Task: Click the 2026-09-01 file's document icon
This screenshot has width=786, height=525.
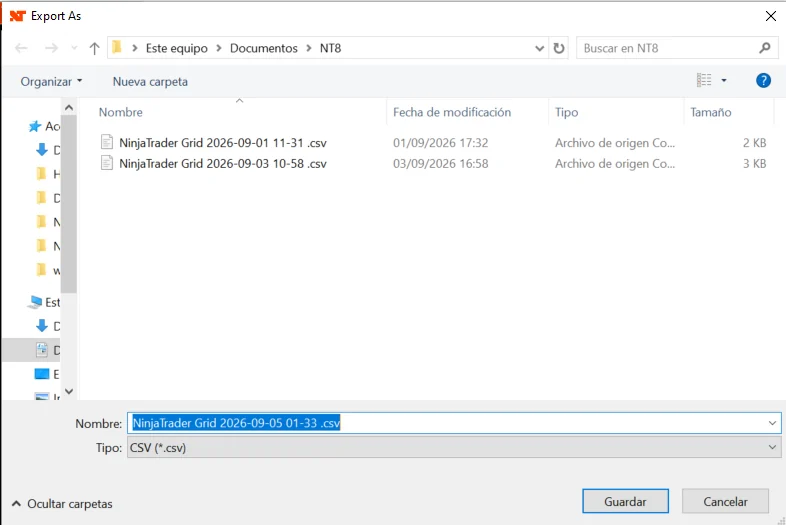Action: pyautogui.click(x=107, y=142)
